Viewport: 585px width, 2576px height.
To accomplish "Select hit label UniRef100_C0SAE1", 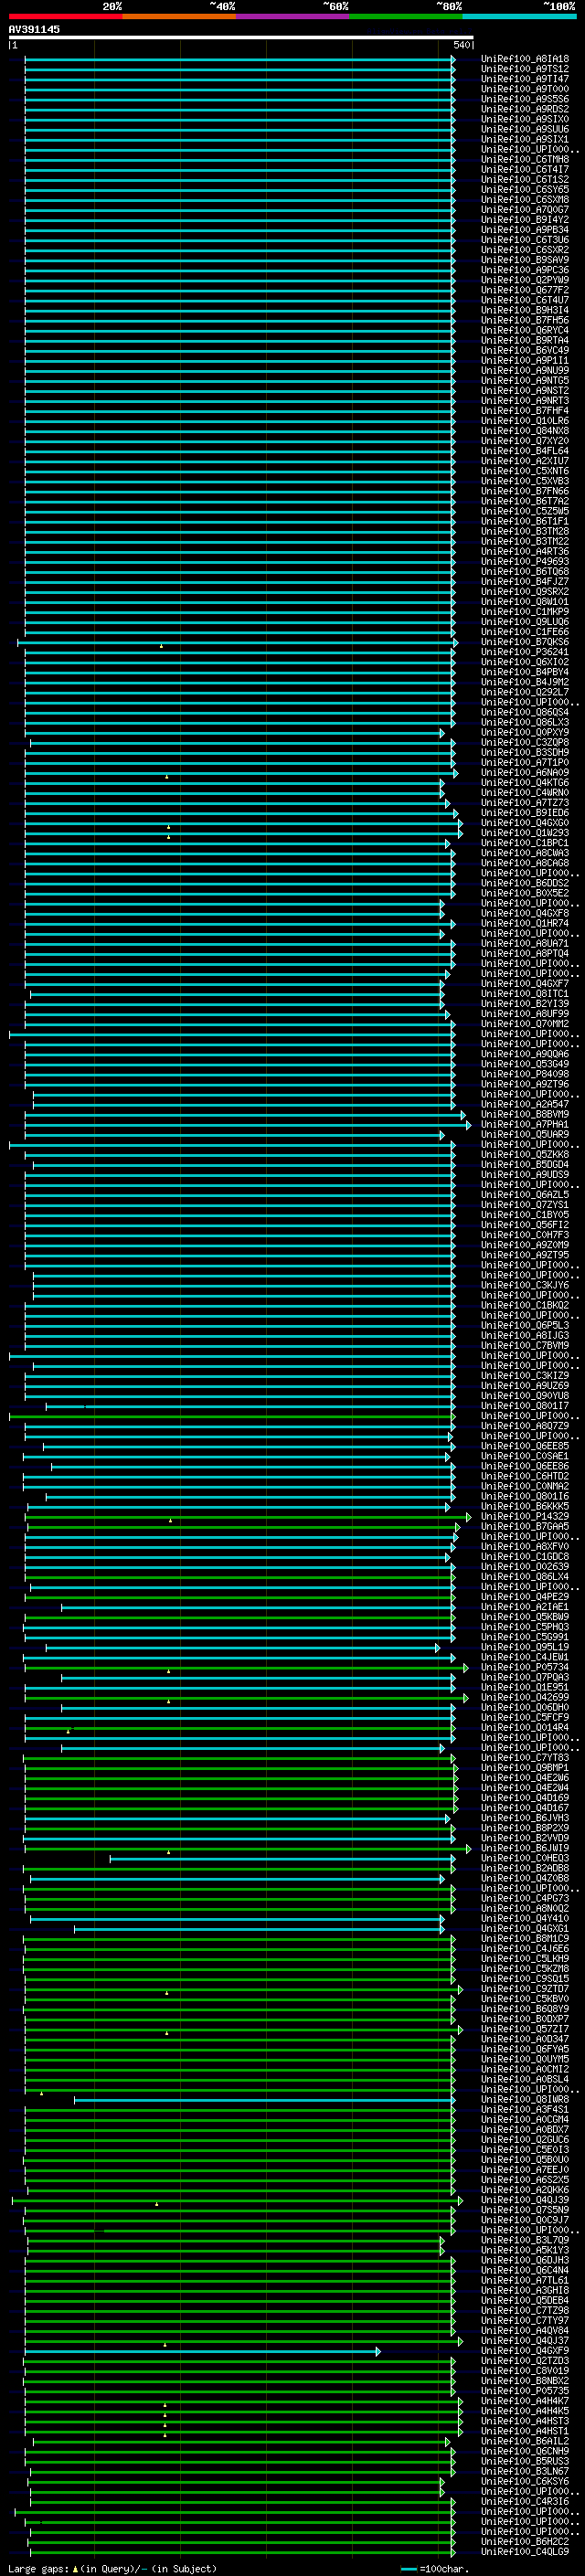I will point(525,1456).
